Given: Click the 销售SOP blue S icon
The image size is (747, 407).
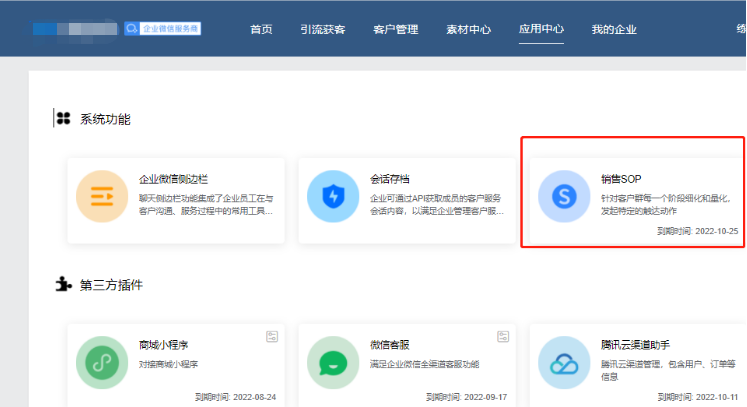Looking at the screenshot, I should 563,196.
